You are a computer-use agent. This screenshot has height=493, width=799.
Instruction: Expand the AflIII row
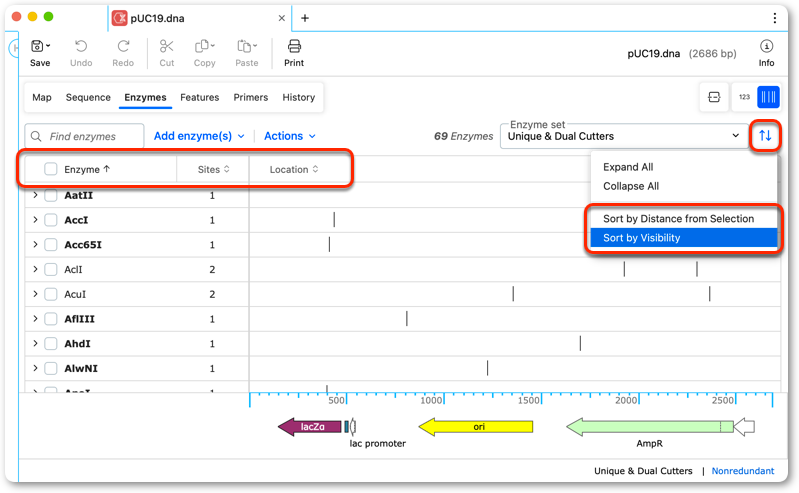coord(35,319)
